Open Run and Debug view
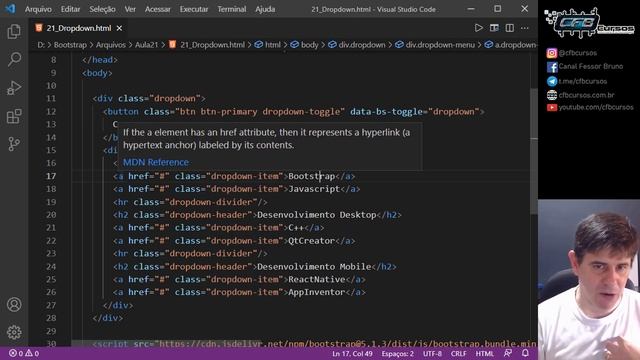The width and height of the screenshot is (640, 360). 14,88
